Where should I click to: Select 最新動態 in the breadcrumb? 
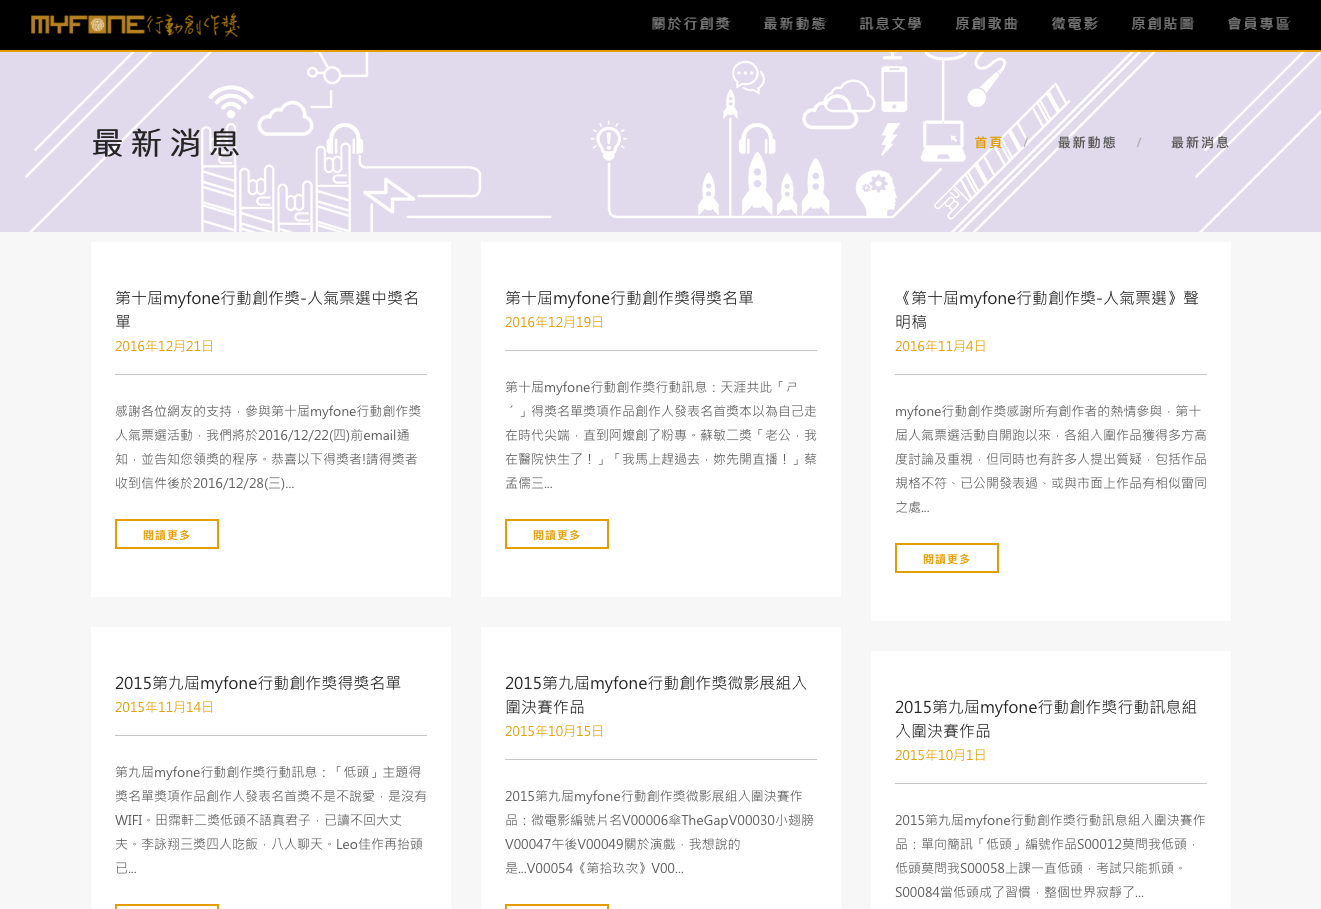[x=1087, y=143]
